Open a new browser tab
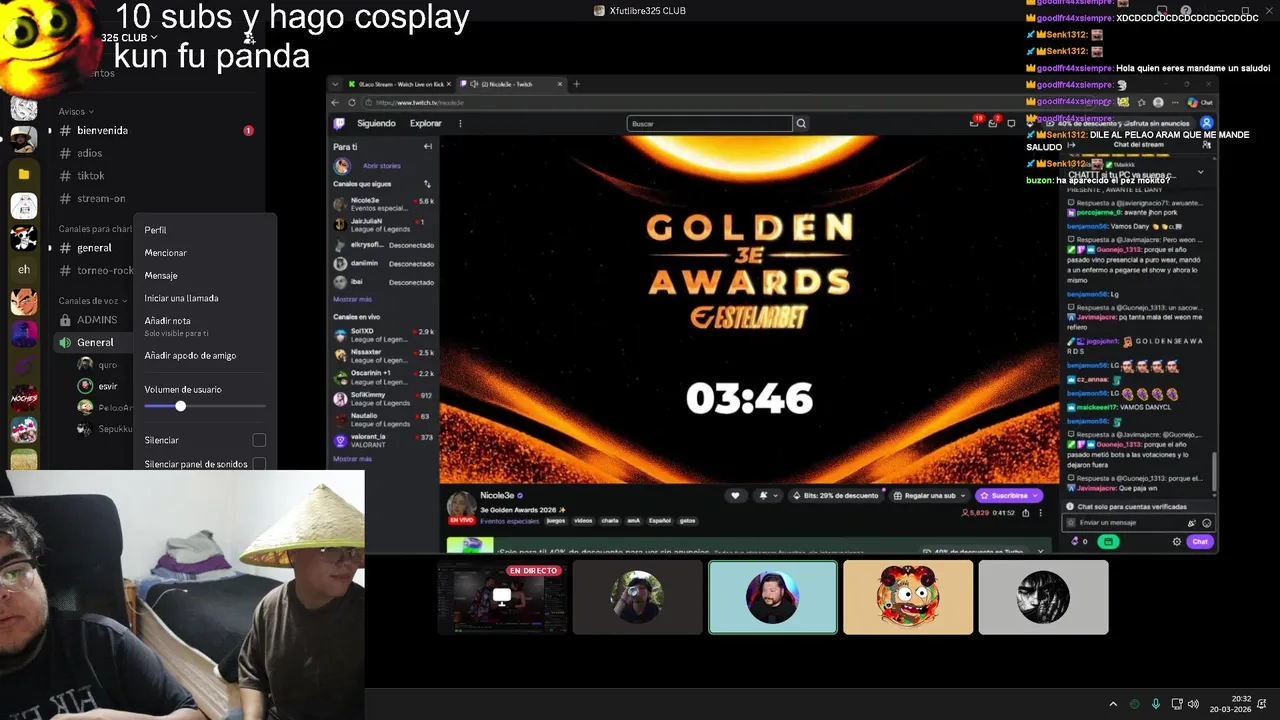Viewport: 1280px width, 720px height. (576, 84)
